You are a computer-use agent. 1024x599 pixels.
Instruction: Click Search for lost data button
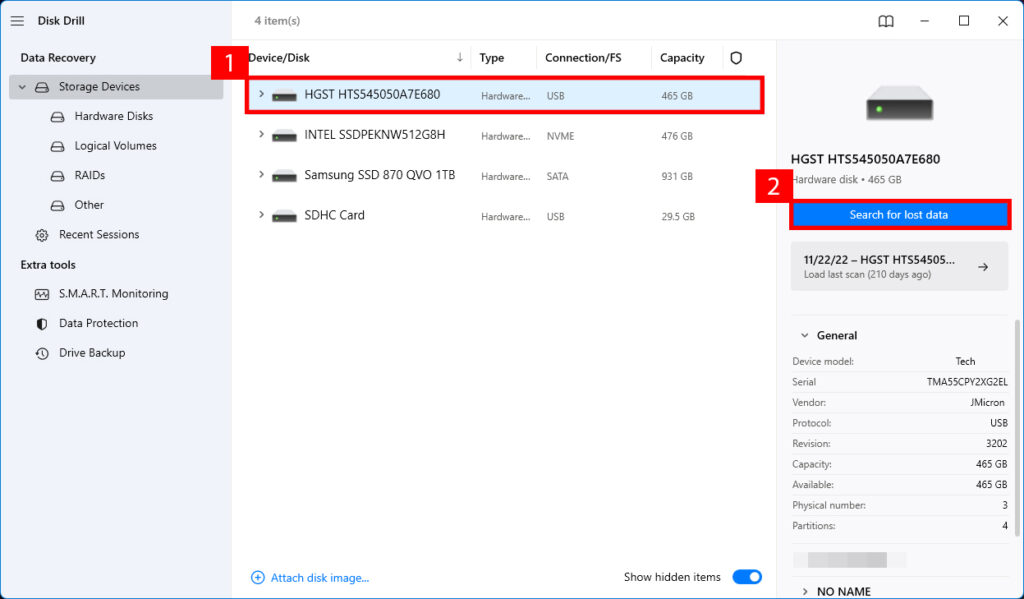(x=899, y=215)
